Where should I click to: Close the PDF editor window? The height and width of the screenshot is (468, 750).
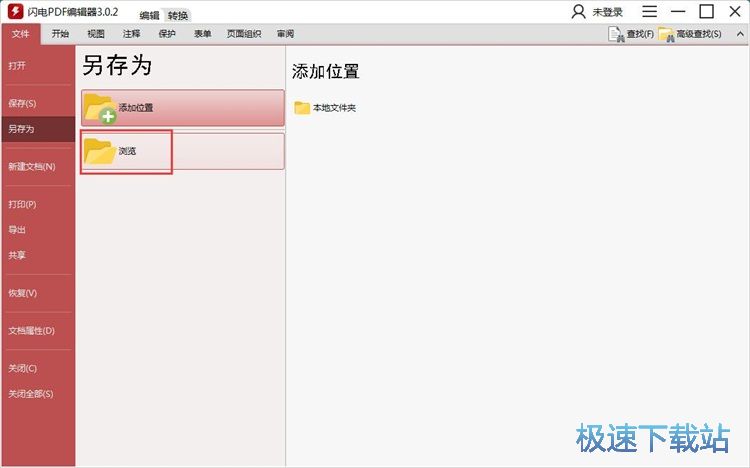tap(735, 11)
